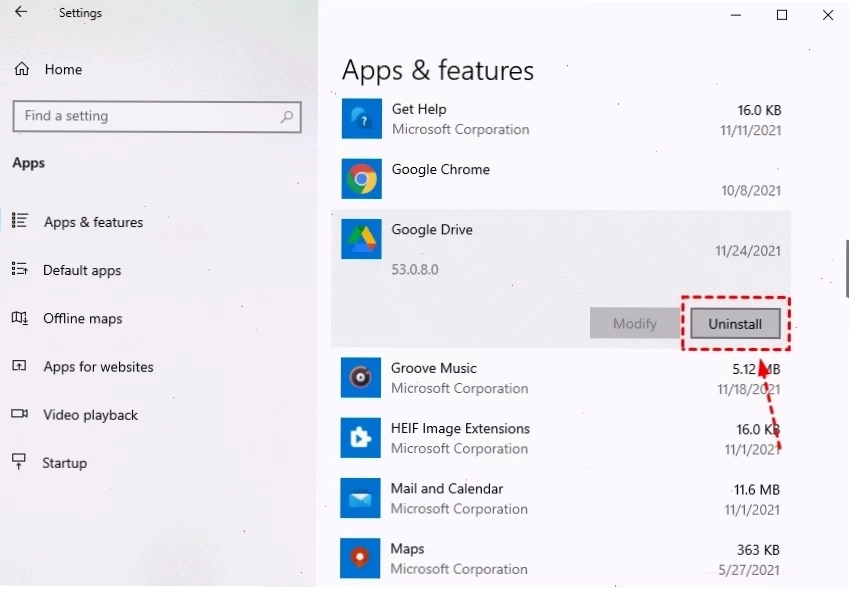Click the Offline maps sidebar icon

point(19,317)
